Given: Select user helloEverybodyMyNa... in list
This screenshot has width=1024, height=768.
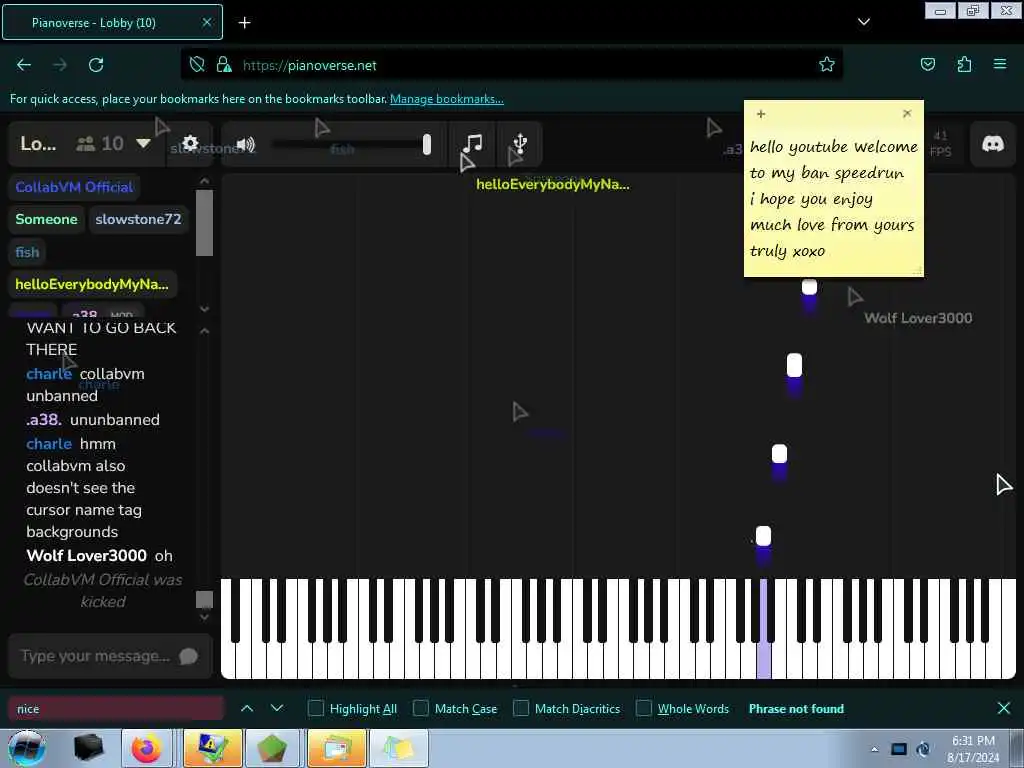Looking at the screenshot, I should click(92, 284).
